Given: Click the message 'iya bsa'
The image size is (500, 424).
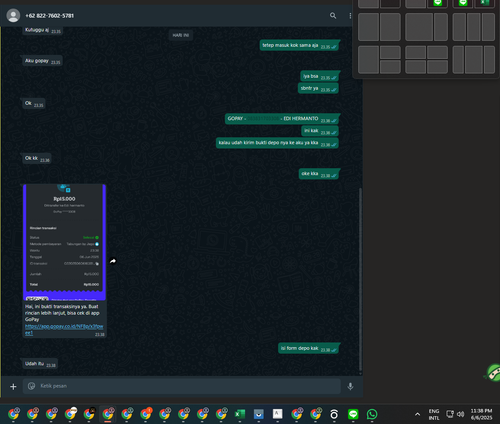Looking at the screenshot, I should click(x=319, y=76).
